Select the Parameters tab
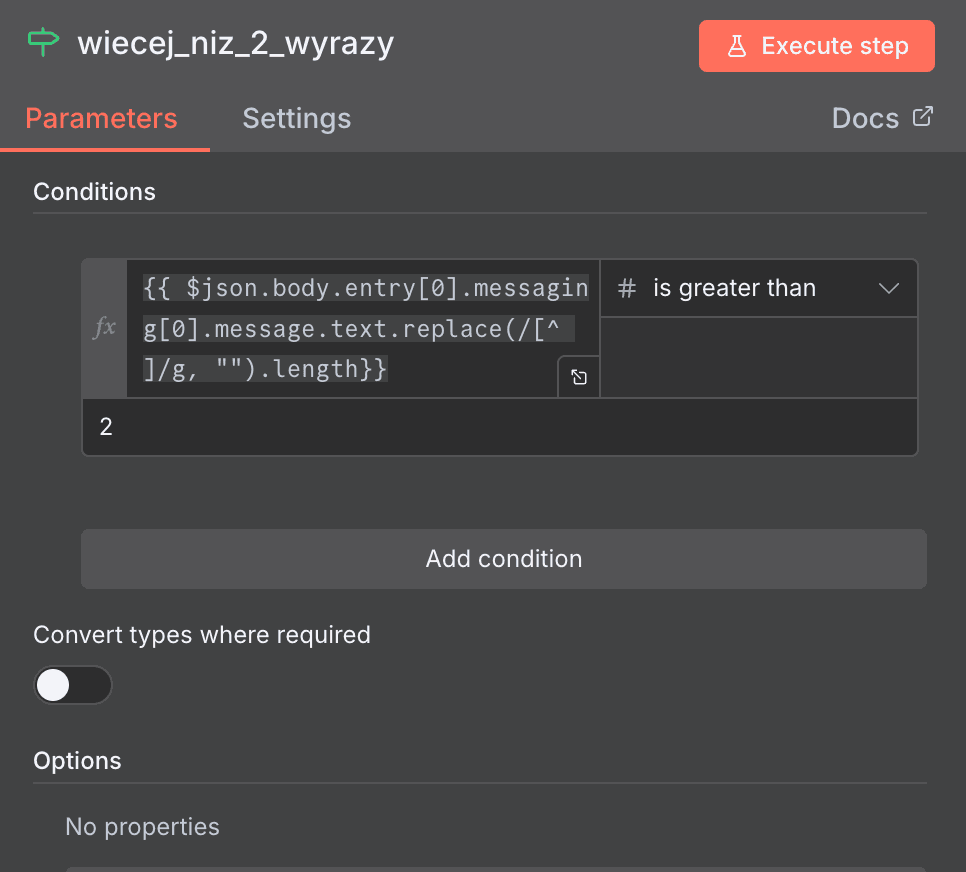Viewport: 966px width, 872px height. [x=100, y=118]
